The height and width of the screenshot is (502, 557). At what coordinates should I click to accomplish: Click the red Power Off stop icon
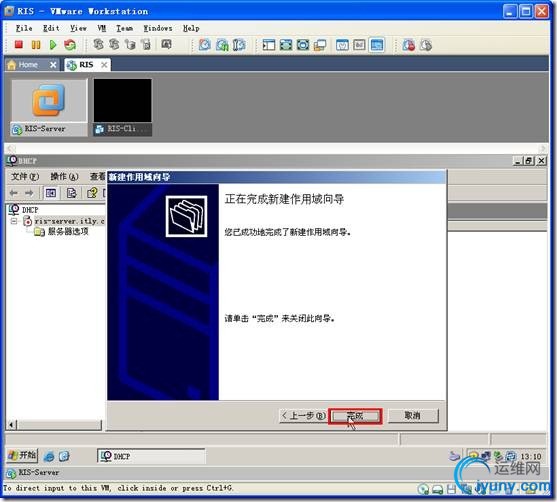pos(19,45)
